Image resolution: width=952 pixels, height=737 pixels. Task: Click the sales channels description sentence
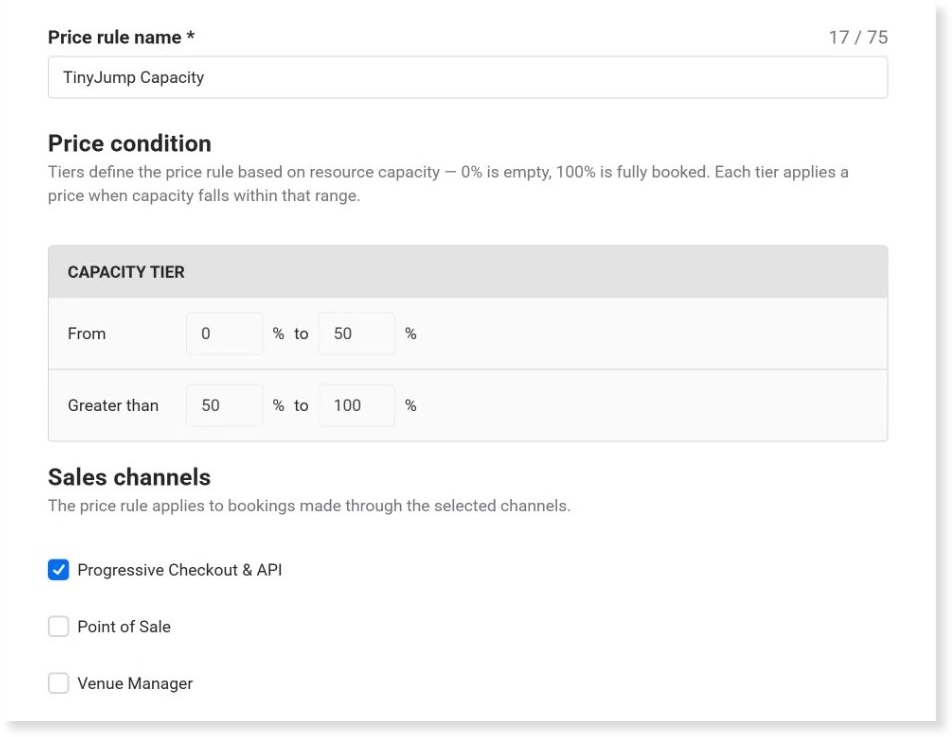309,506
